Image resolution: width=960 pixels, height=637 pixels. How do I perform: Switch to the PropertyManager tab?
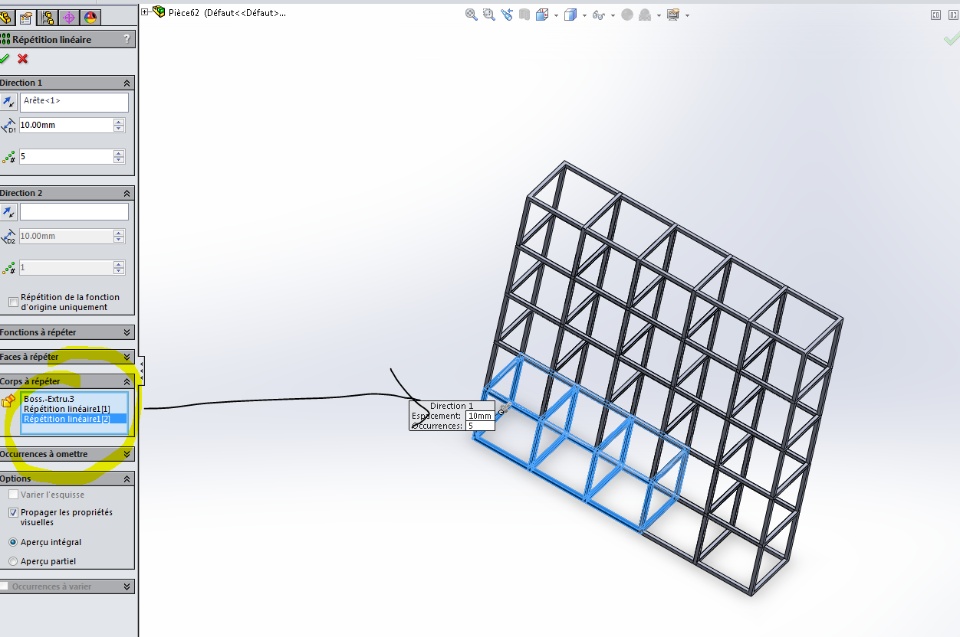pyautogui.click(x=26, y=18)
